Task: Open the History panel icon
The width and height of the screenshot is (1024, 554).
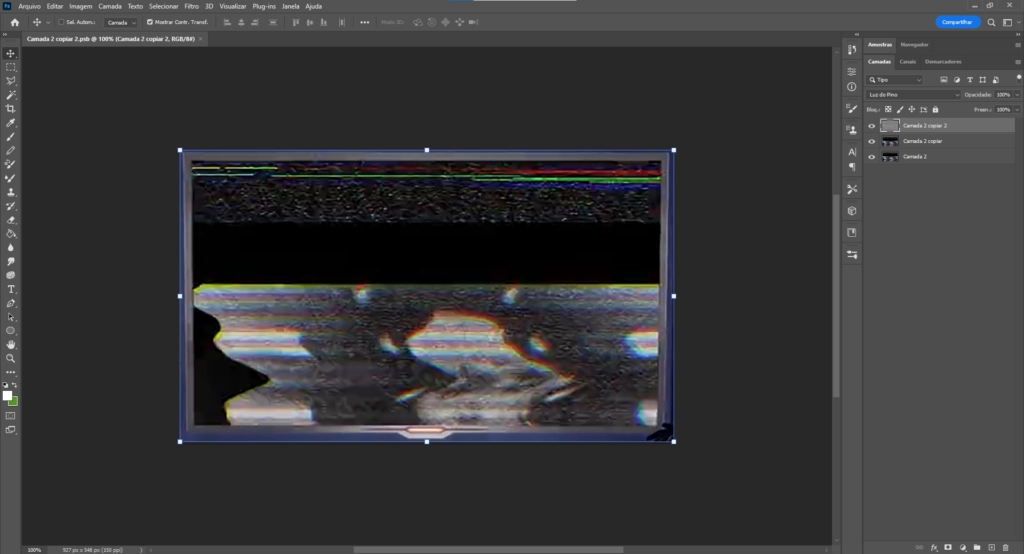Action: [852, 49]
